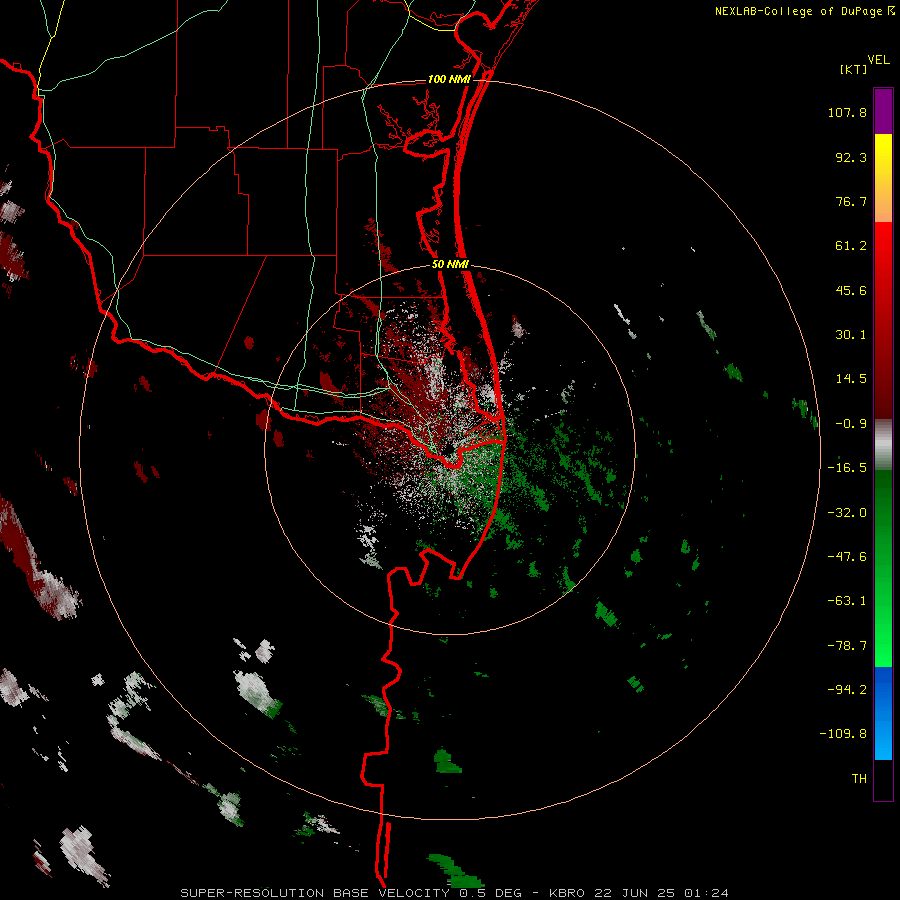The width and height of the screenshot is (900, 900).
Task: Pick the purple segment of velocity color bar
Action: point(883,111)
